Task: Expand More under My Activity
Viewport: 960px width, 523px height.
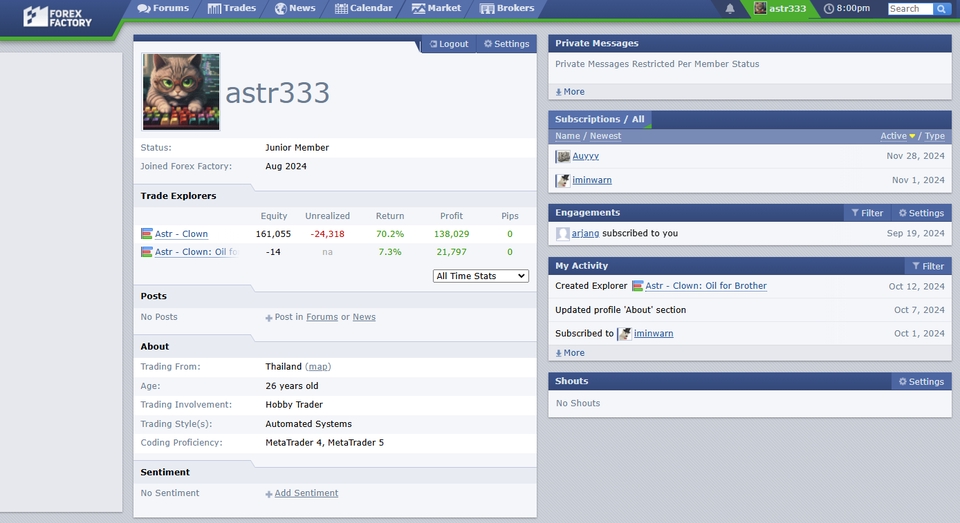Action: 570,353
